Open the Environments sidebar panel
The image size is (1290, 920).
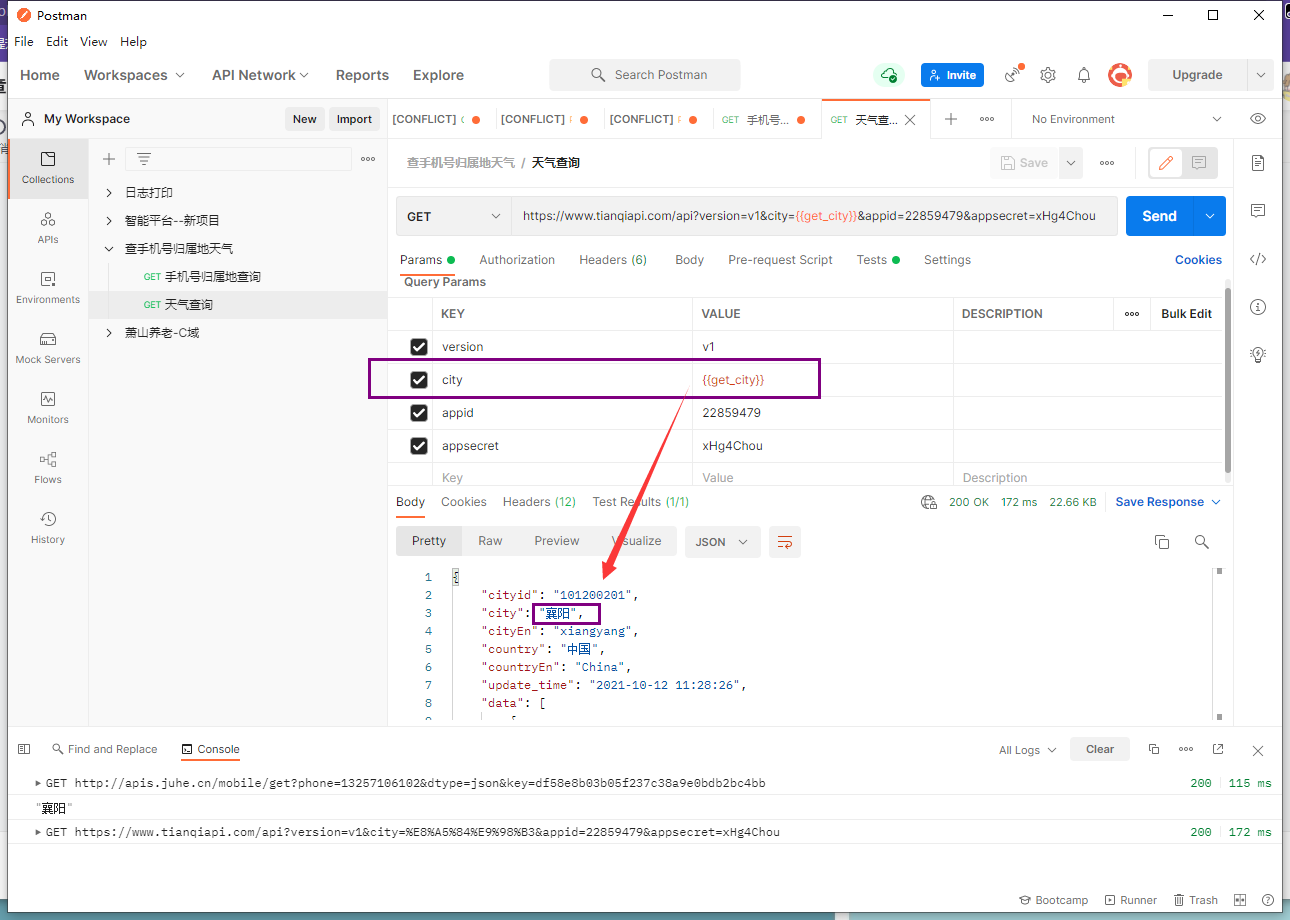48,287
